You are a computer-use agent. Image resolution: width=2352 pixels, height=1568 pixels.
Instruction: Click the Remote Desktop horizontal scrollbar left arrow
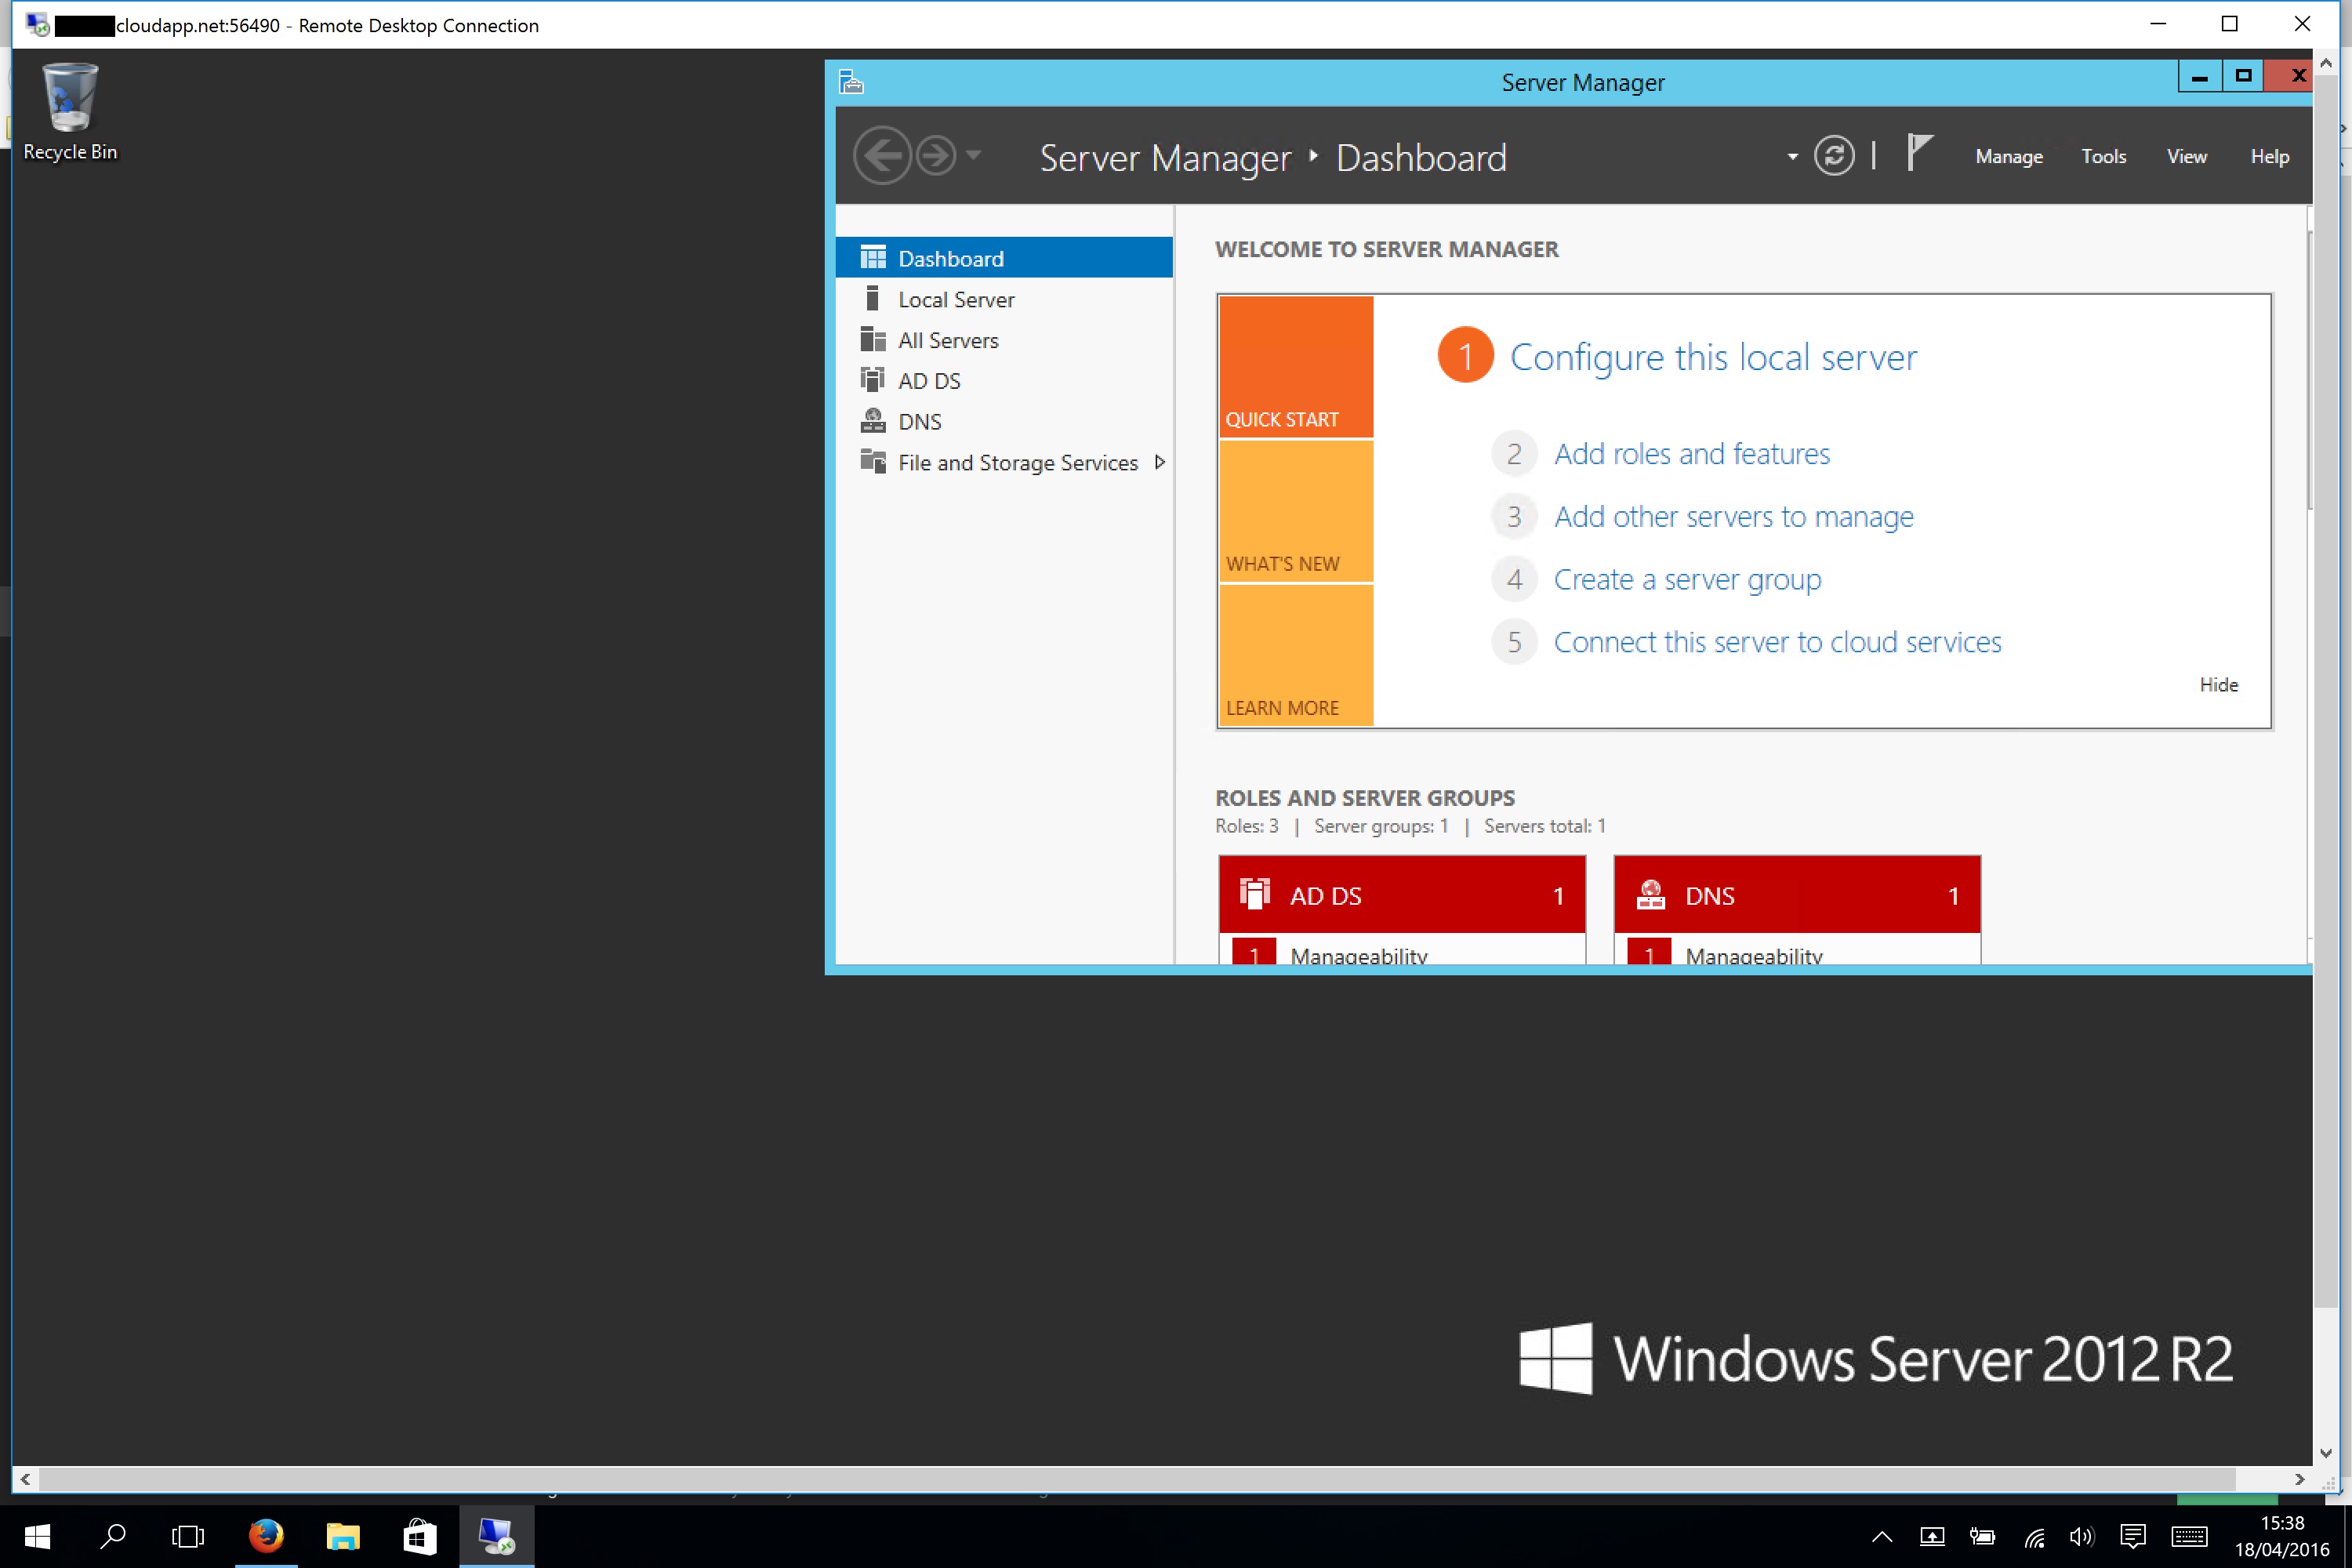(x=25, y=1479)
